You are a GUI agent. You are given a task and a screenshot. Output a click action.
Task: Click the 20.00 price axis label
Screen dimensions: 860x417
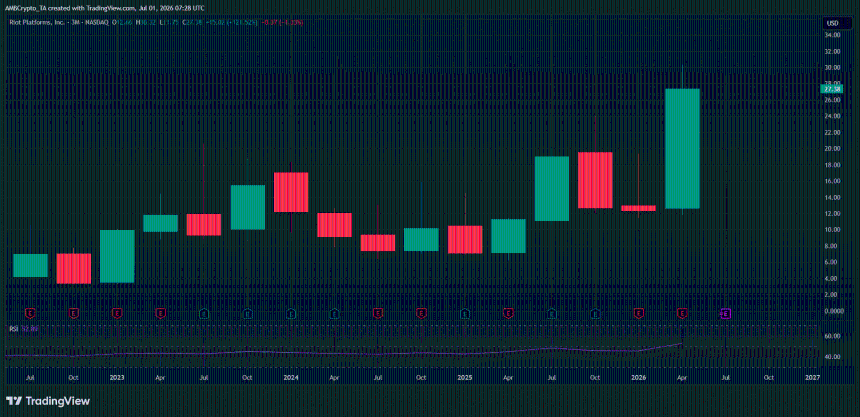pos(833,149)
